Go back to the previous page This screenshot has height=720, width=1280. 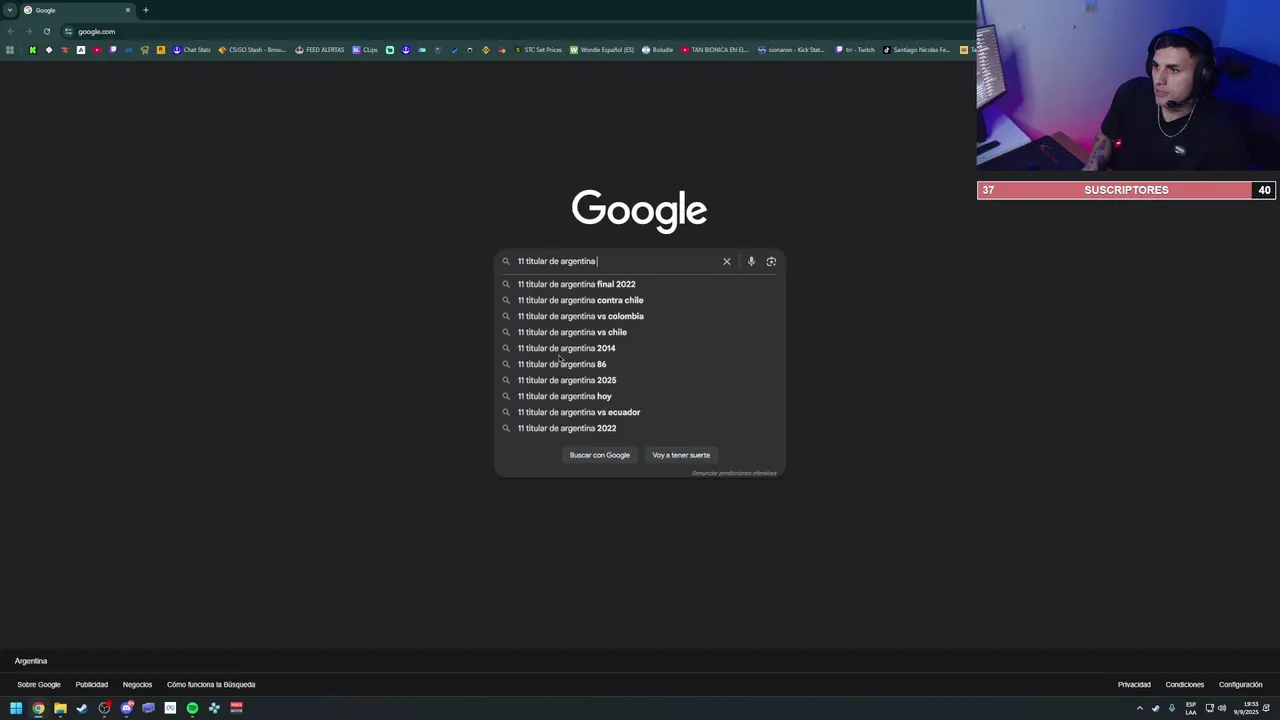tap(10, 31)
